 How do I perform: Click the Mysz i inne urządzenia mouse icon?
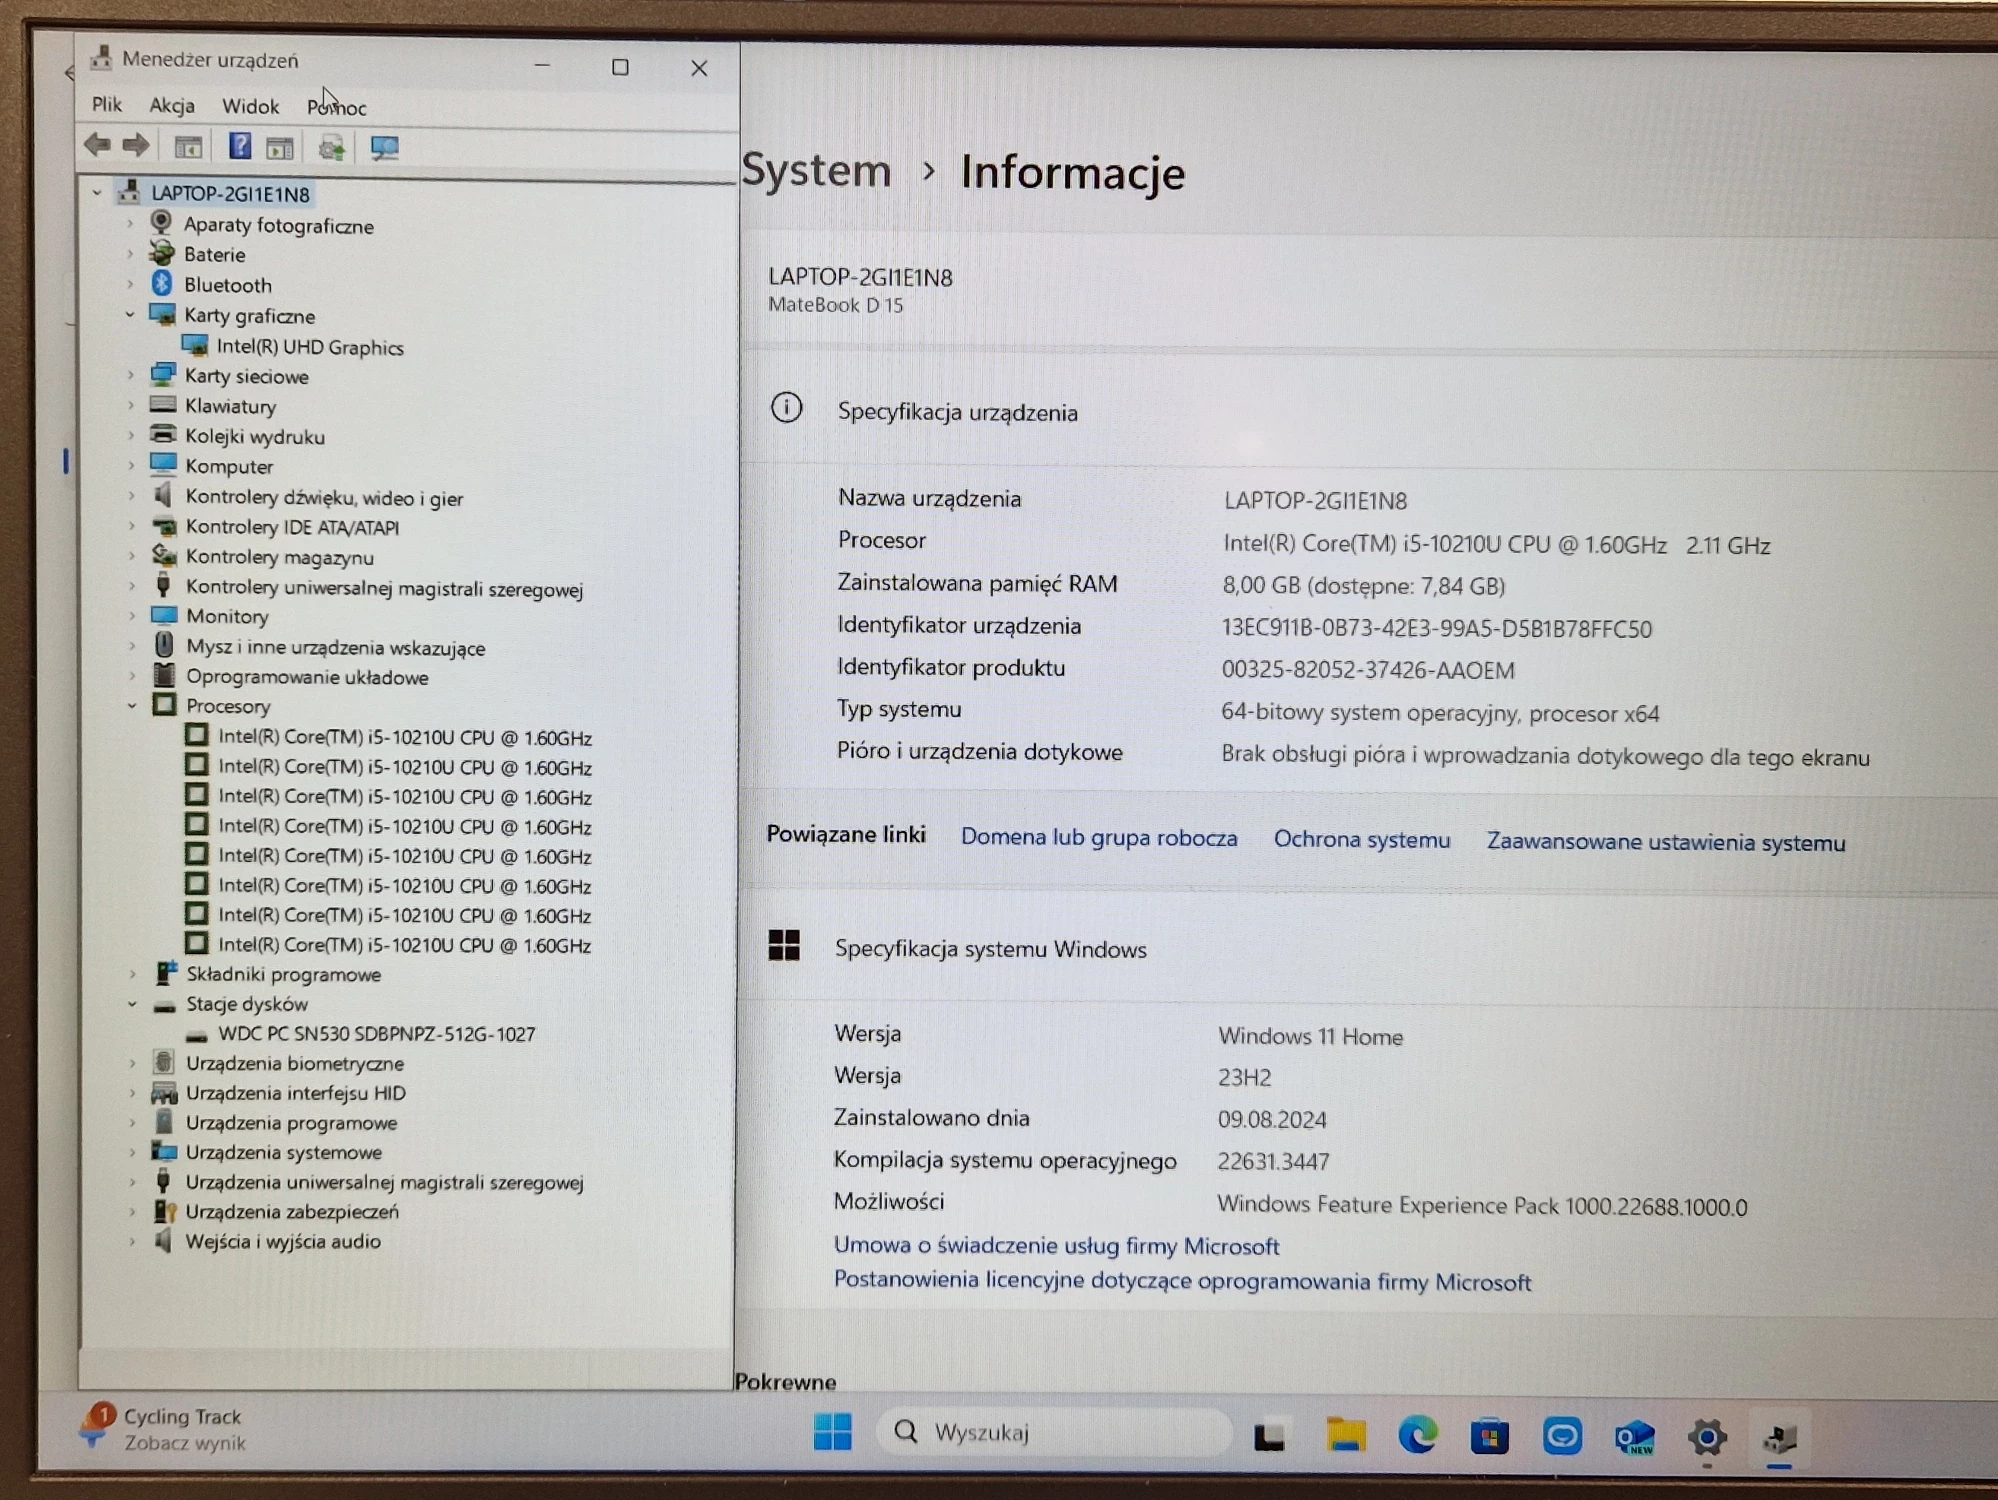(x=164, y=645)
